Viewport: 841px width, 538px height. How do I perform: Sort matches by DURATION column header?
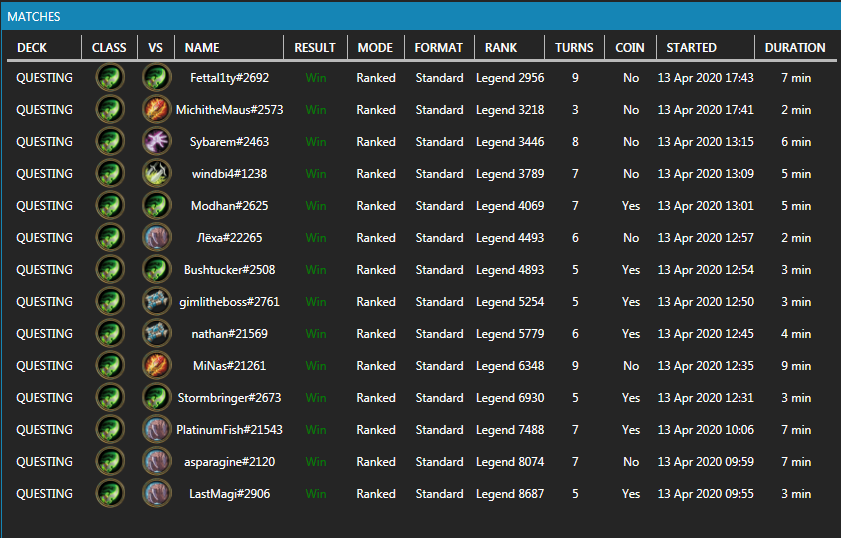795,48
